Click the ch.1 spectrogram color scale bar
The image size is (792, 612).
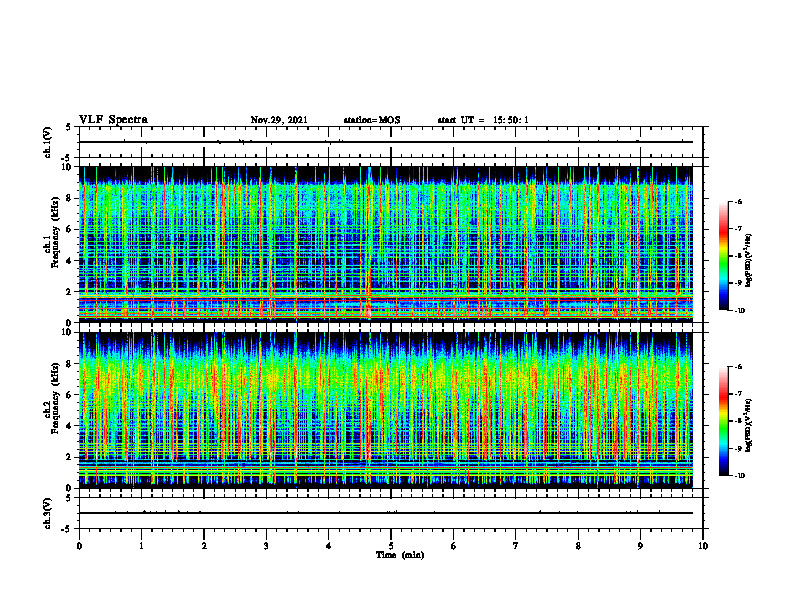pos(723,256)
